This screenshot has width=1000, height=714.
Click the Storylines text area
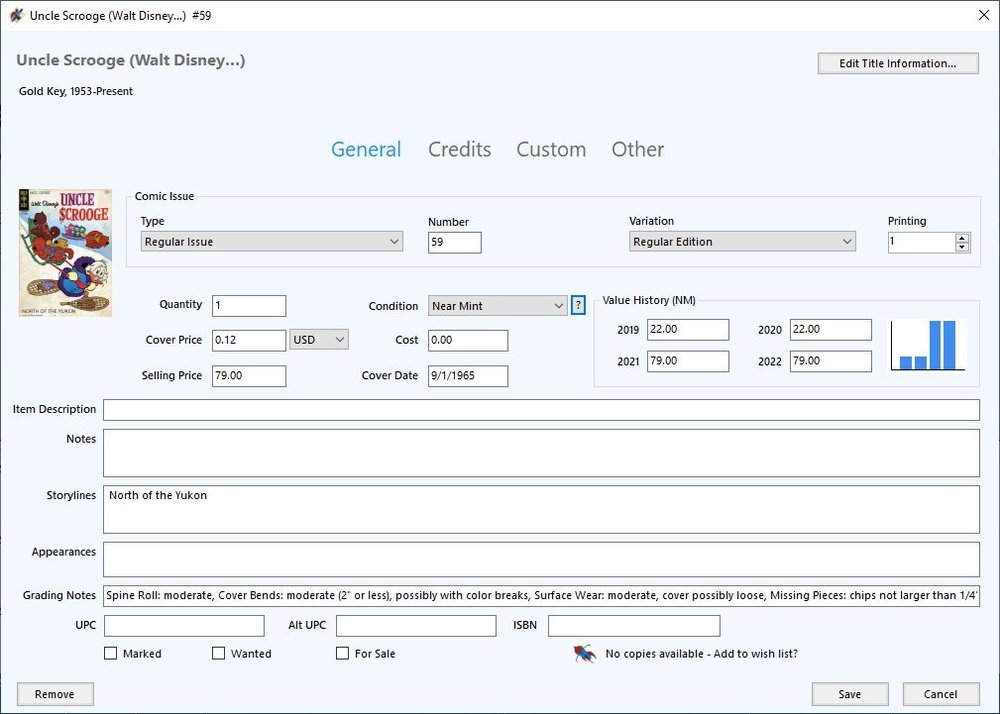(x=541, y=509)
